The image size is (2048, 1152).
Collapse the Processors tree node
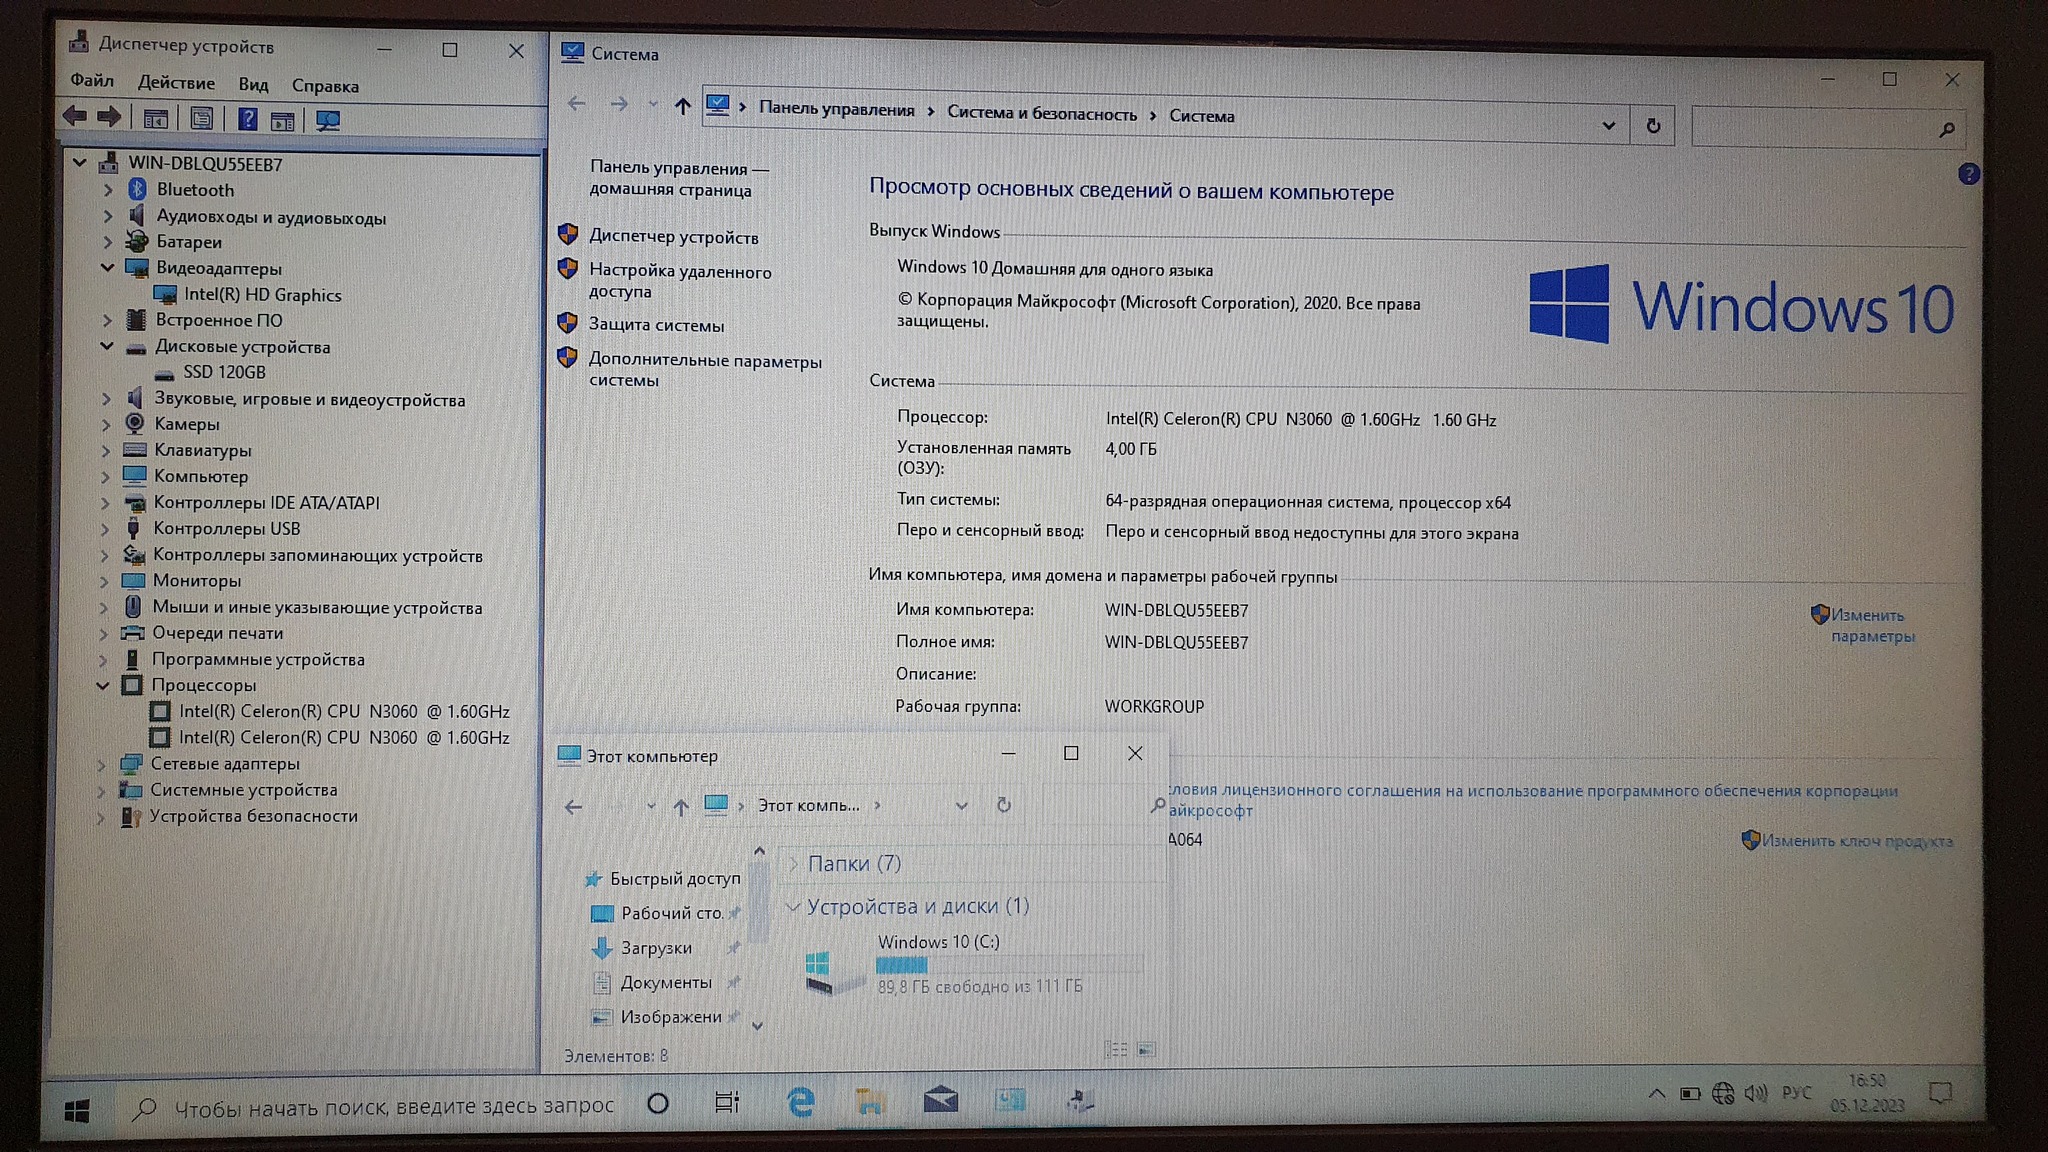(x=103, y=685)
